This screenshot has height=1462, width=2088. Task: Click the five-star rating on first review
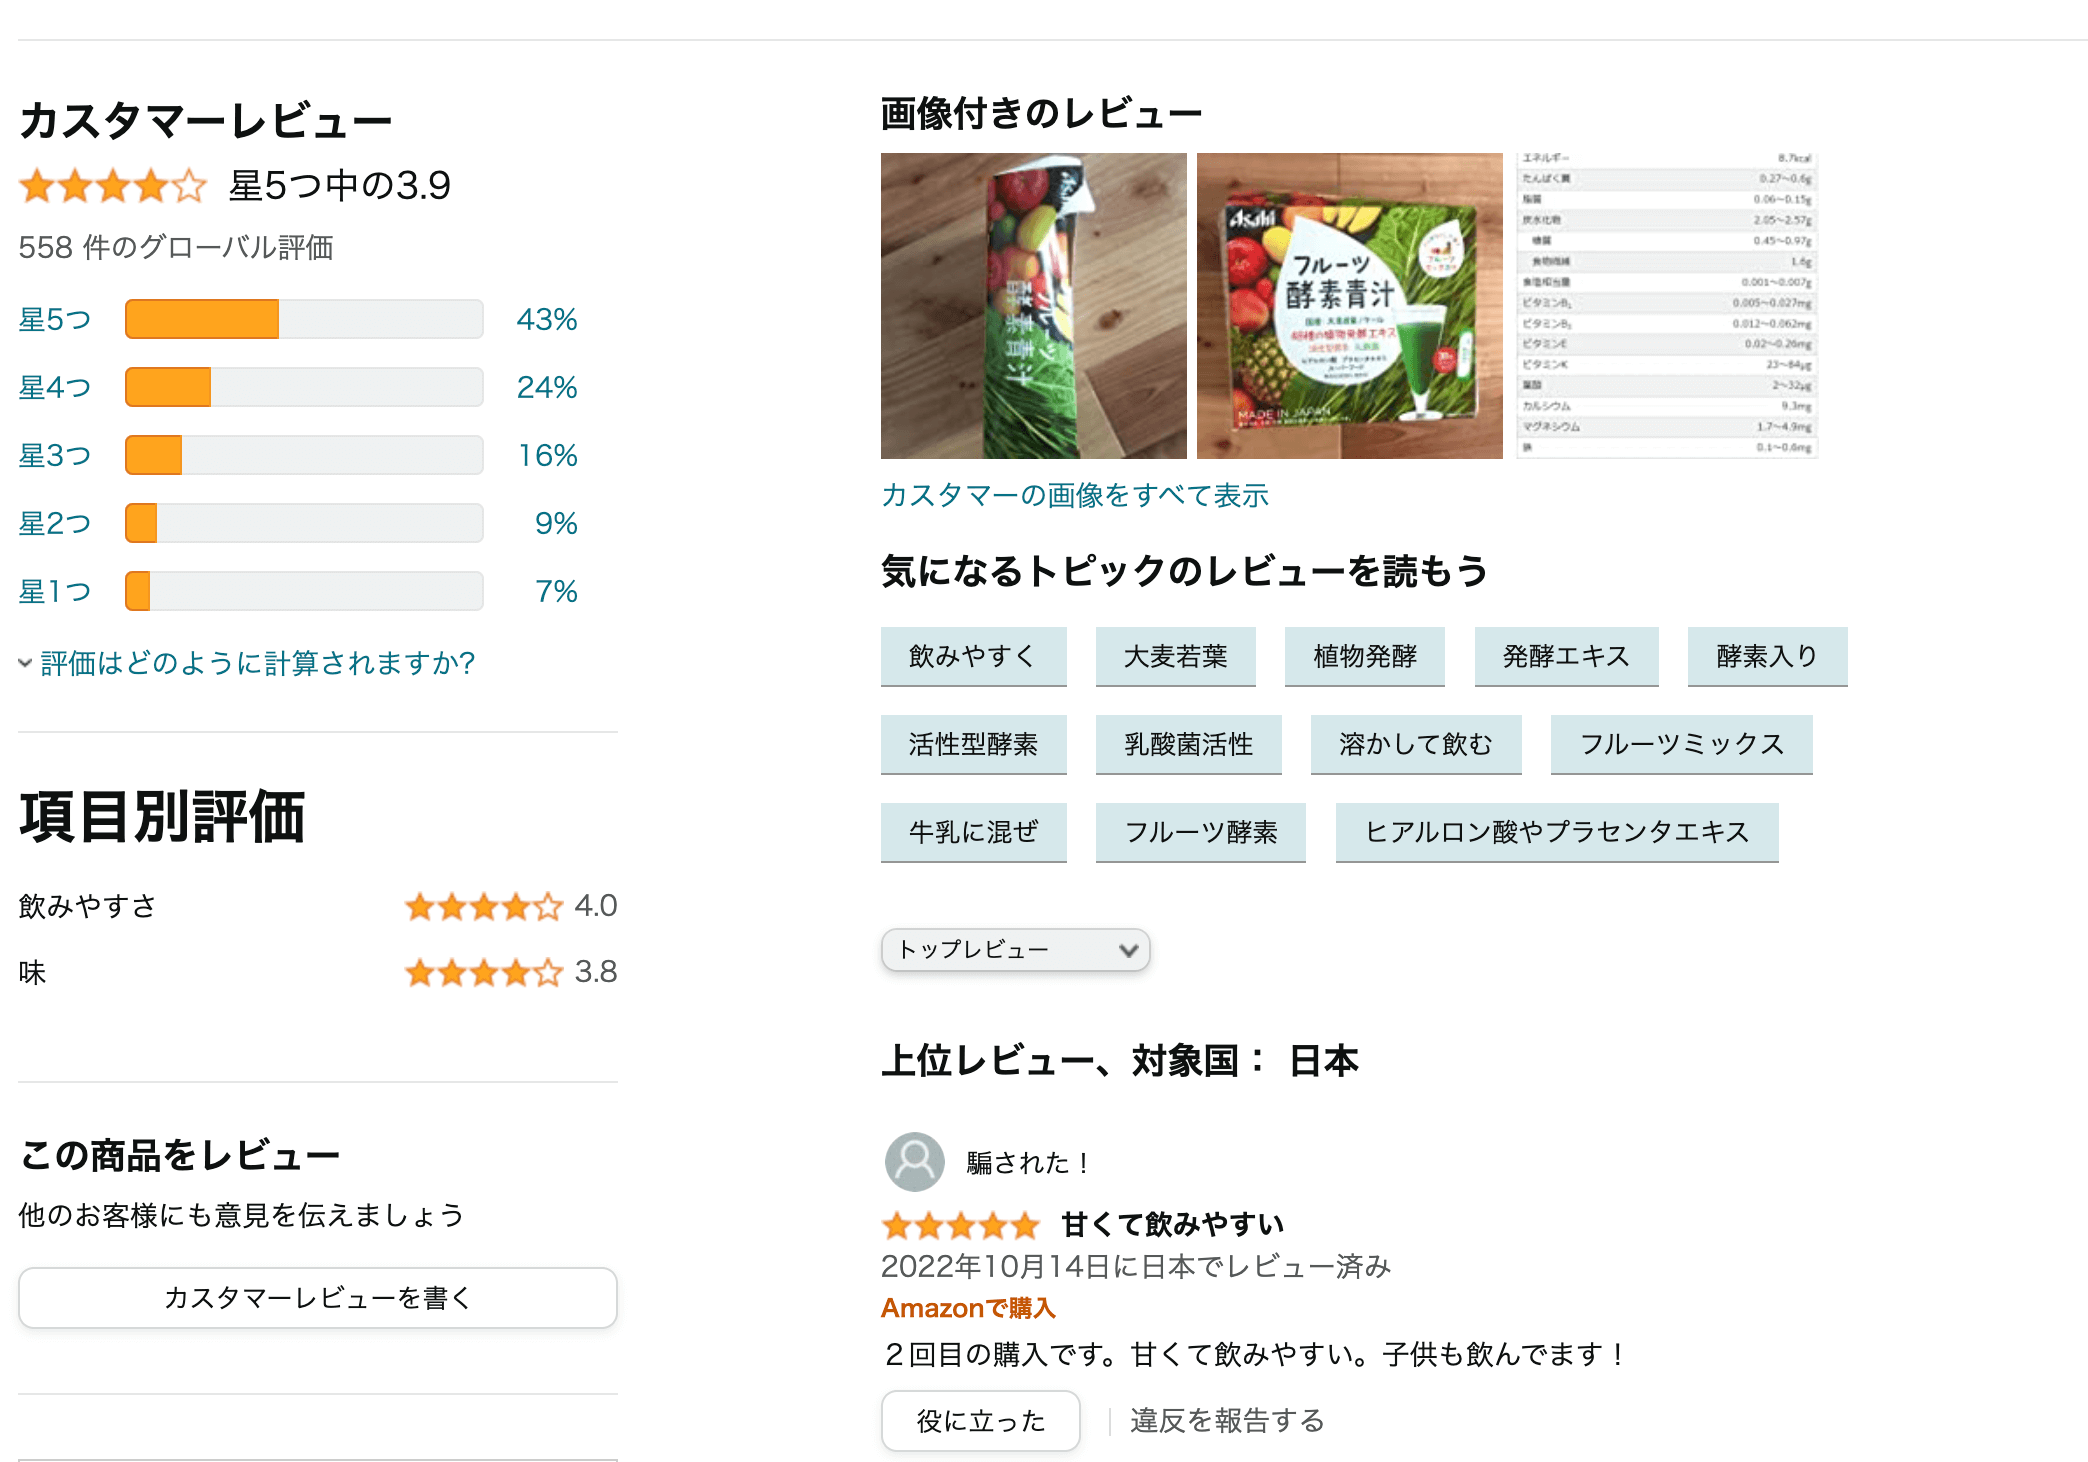coord(960,1224)
